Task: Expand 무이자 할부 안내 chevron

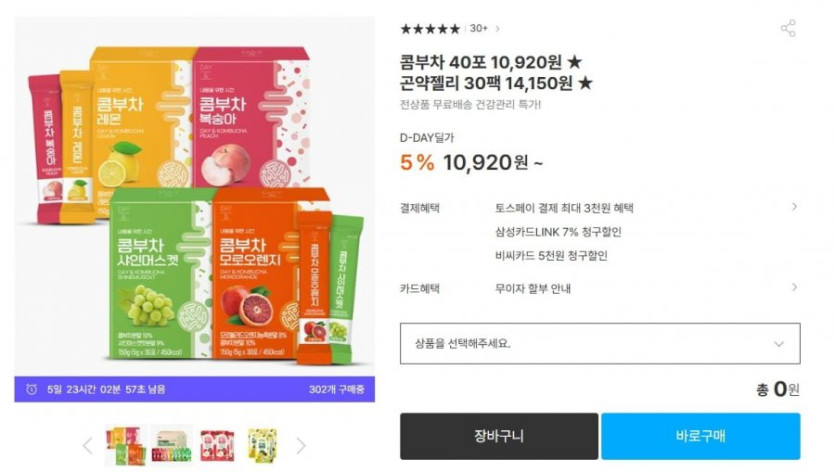Action: 794,288
